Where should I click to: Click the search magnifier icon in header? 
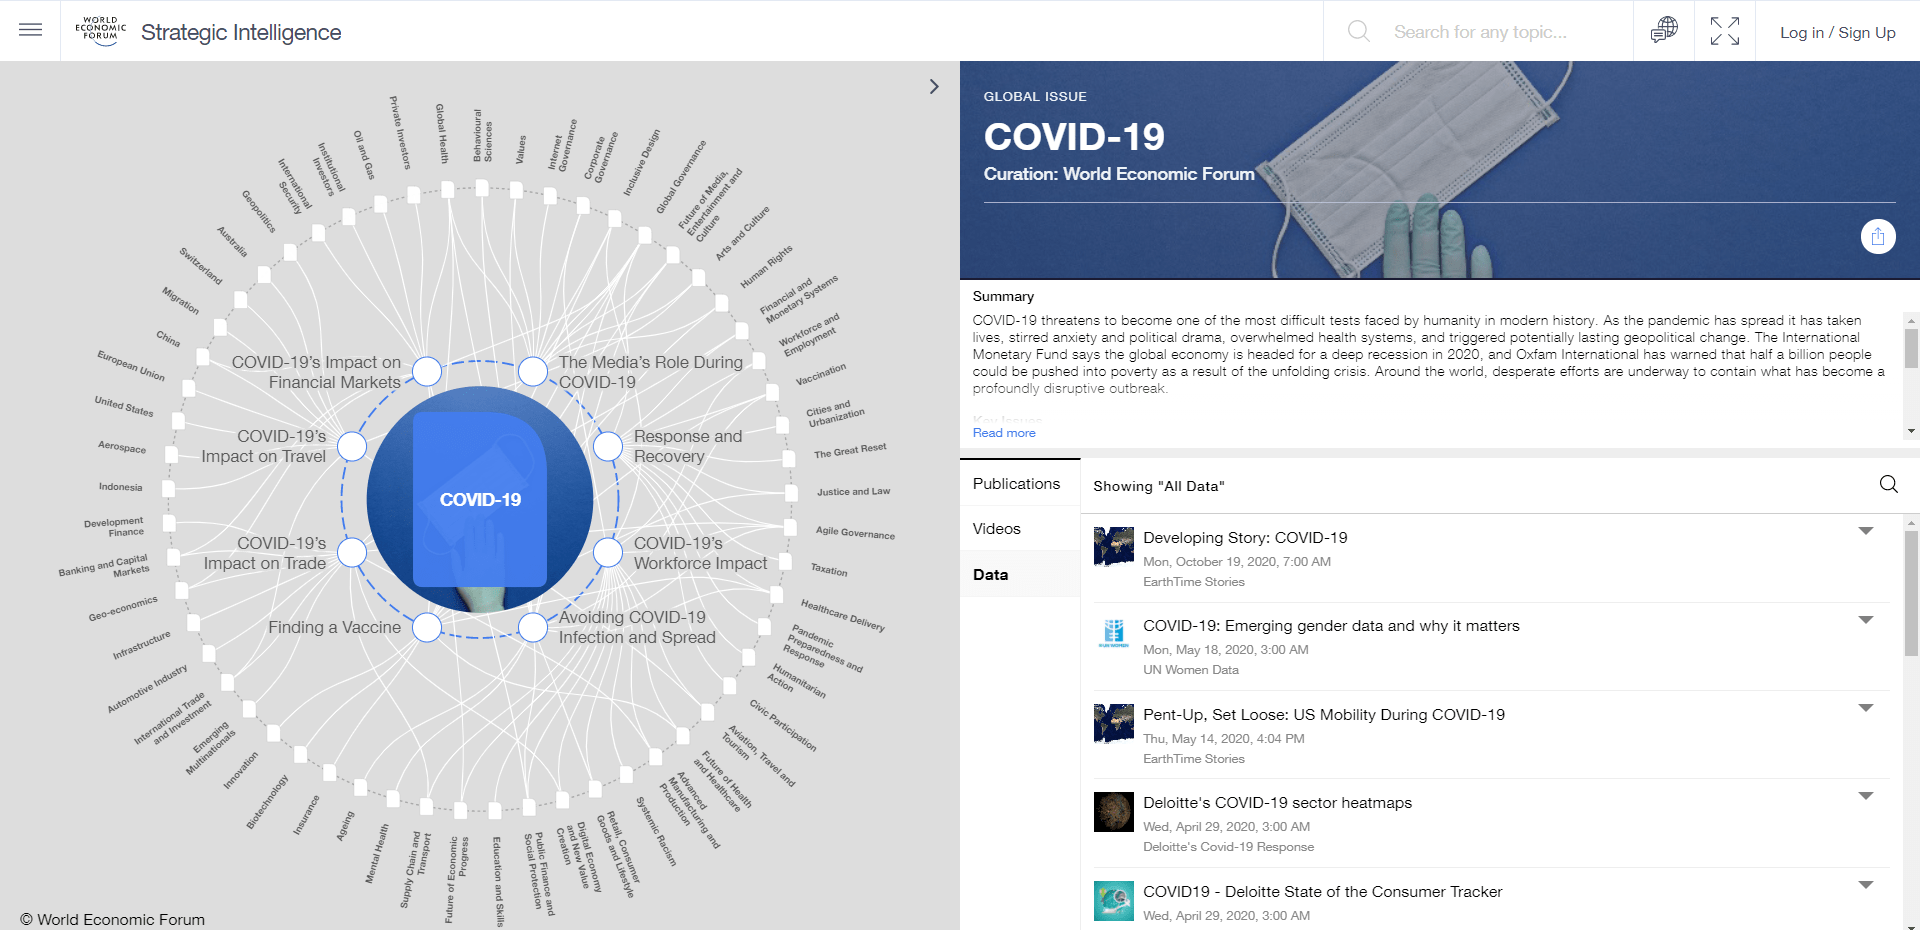click(x=1358, y=31)
